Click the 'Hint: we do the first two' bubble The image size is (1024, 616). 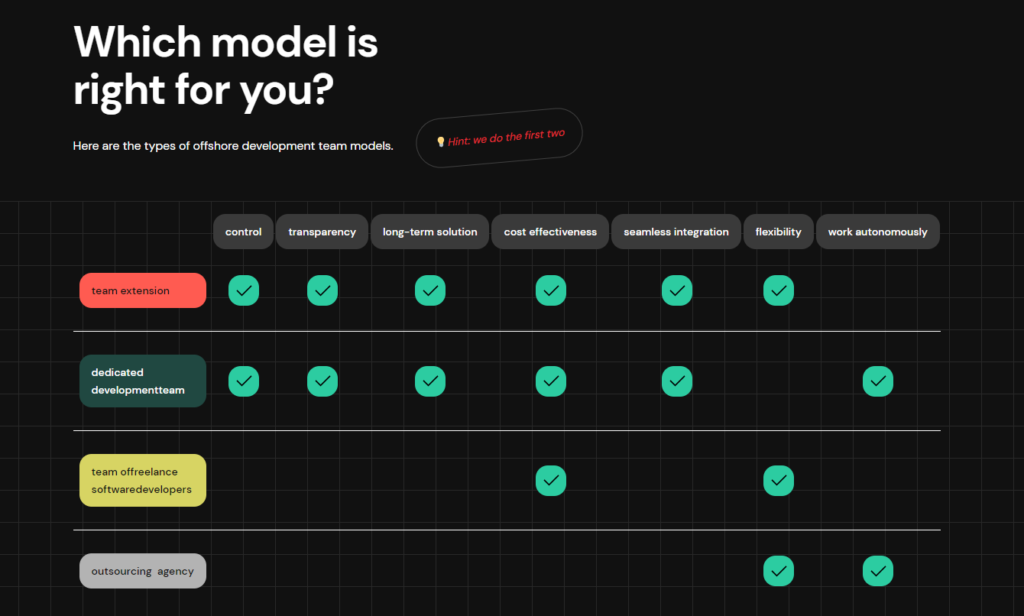pyautogui.click(x=500, y=138)
